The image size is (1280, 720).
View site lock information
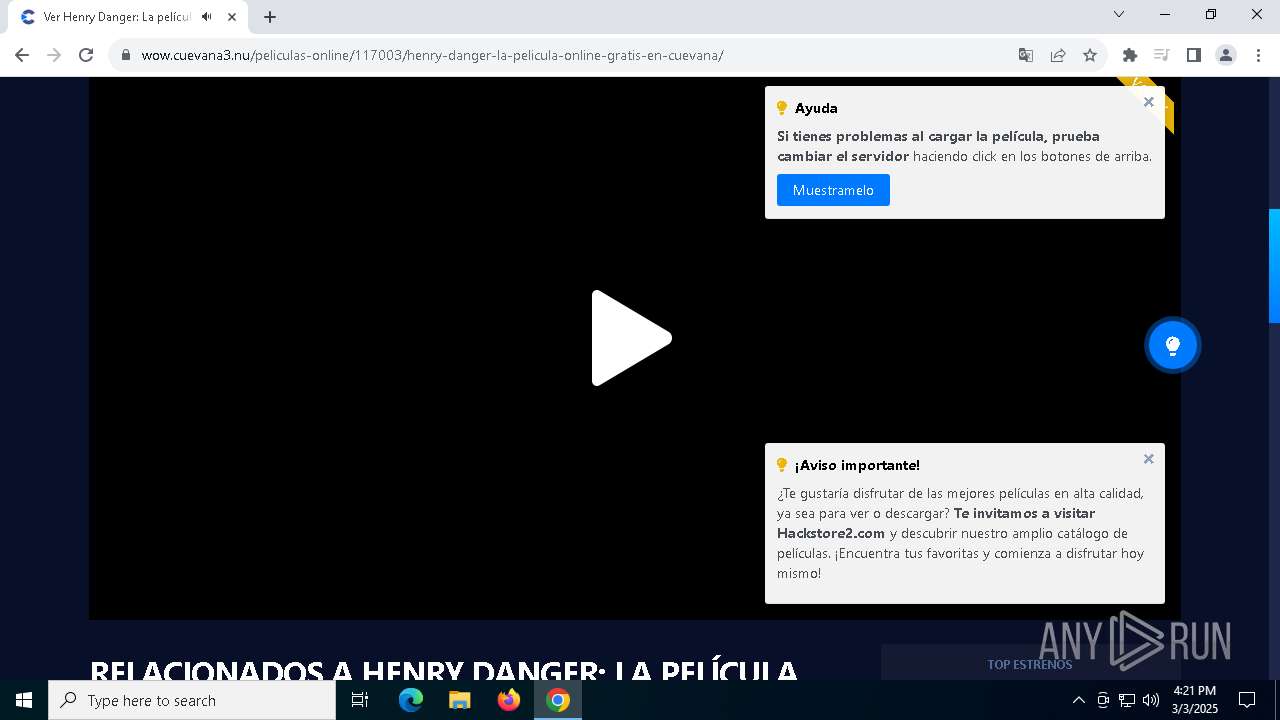click(x=125, y=55)
